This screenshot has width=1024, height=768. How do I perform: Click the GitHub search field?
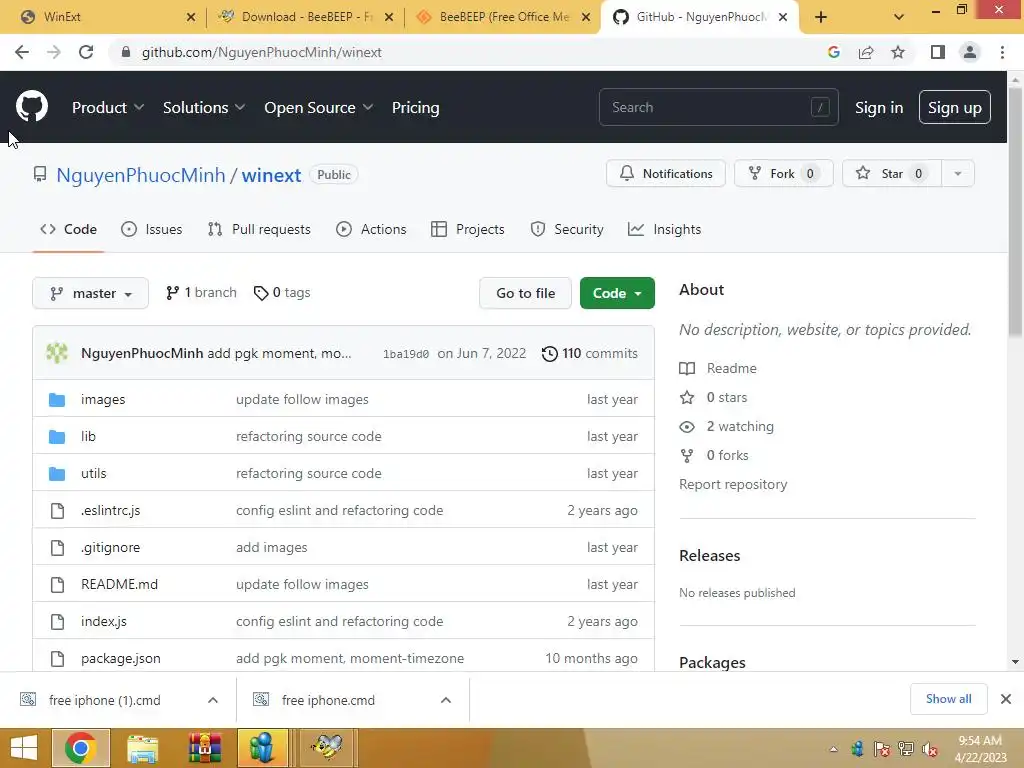tap(718, 107)
